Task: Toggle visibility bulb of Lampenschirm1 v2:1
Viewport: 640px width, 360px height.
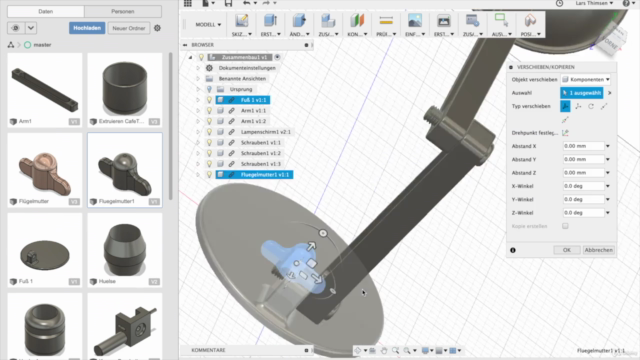Action: [x=209, y=132]
